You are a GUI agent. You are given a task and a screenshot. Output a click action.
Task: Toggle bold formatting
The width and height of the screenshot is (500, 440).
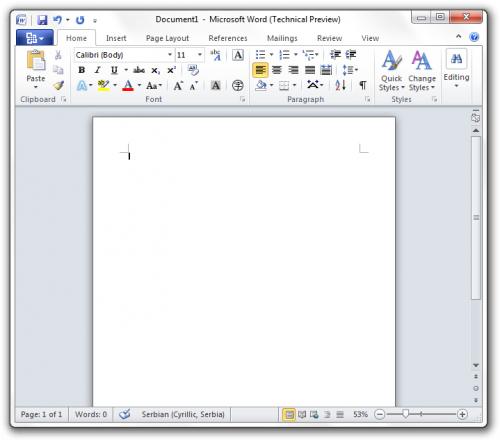click(x=81, y=70)
